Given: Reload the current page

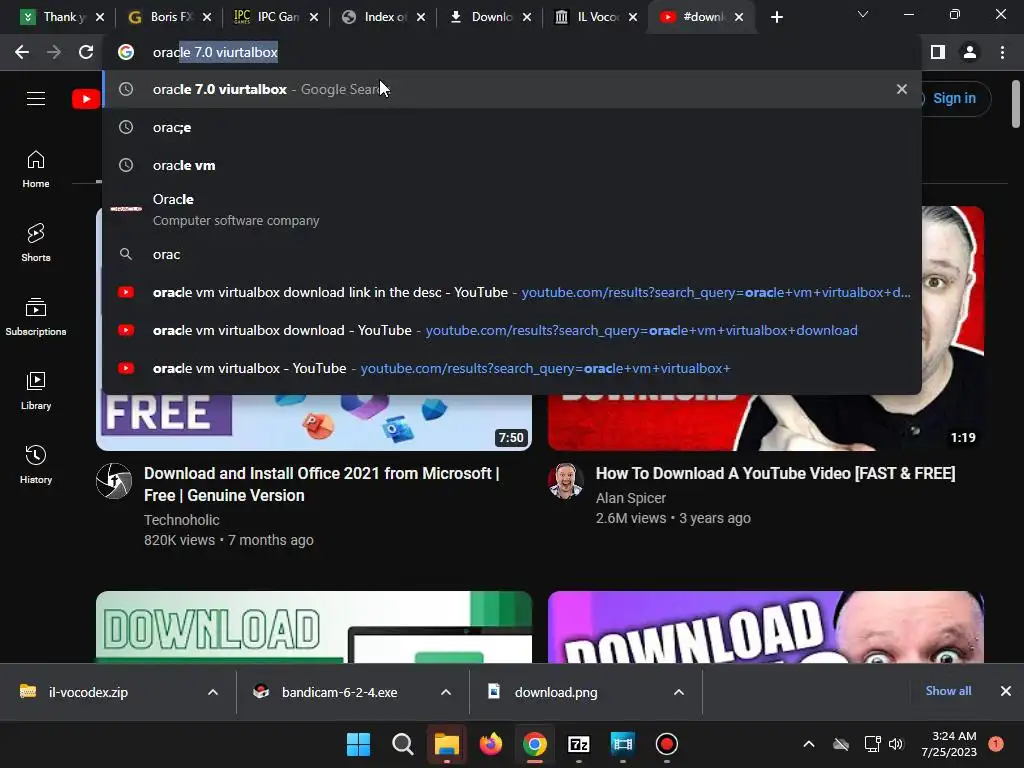Looking at the screenshot, I should [86, 52].
